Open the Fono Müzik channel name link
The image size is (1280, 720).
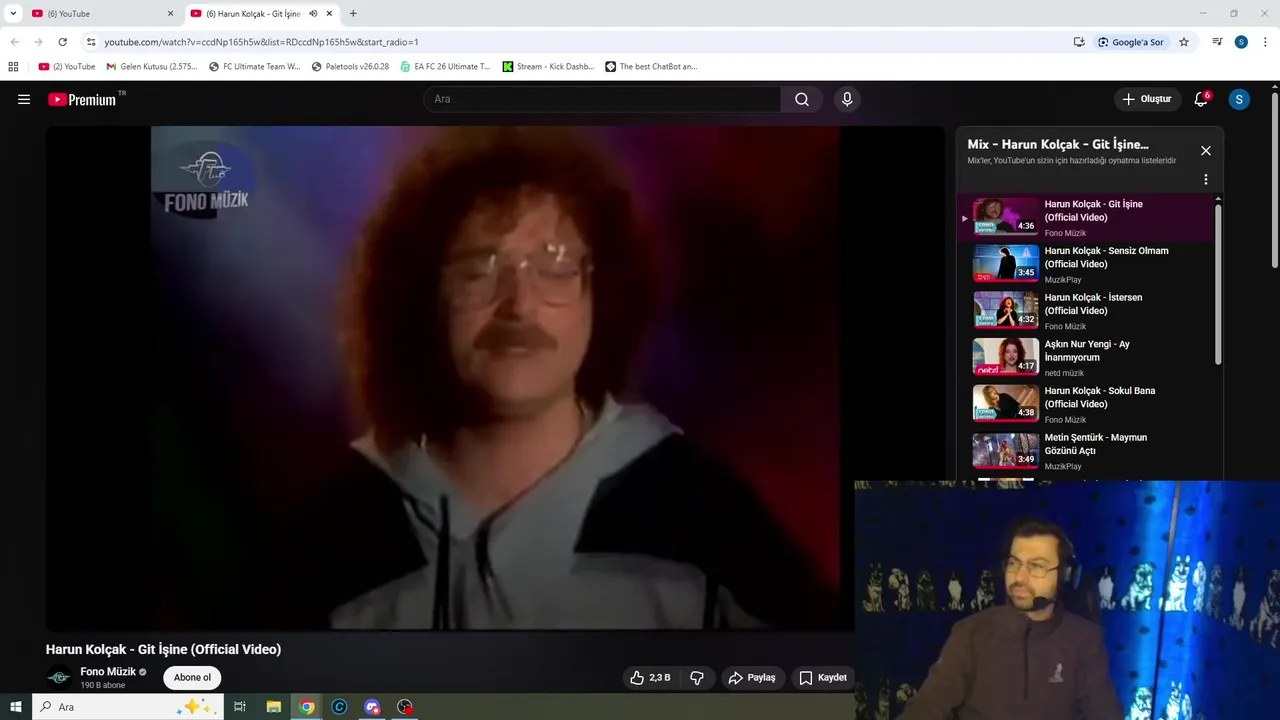click(x=108, y=672)
